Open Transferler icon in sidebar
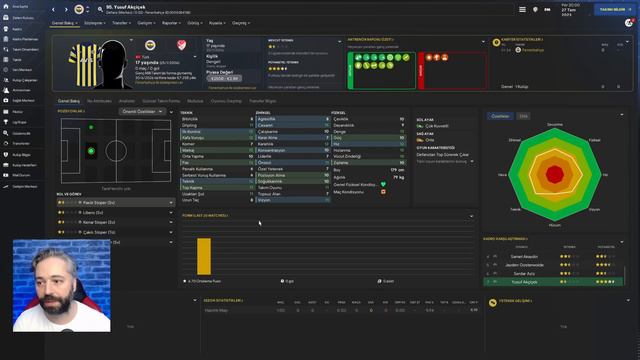 pos(6,143)
